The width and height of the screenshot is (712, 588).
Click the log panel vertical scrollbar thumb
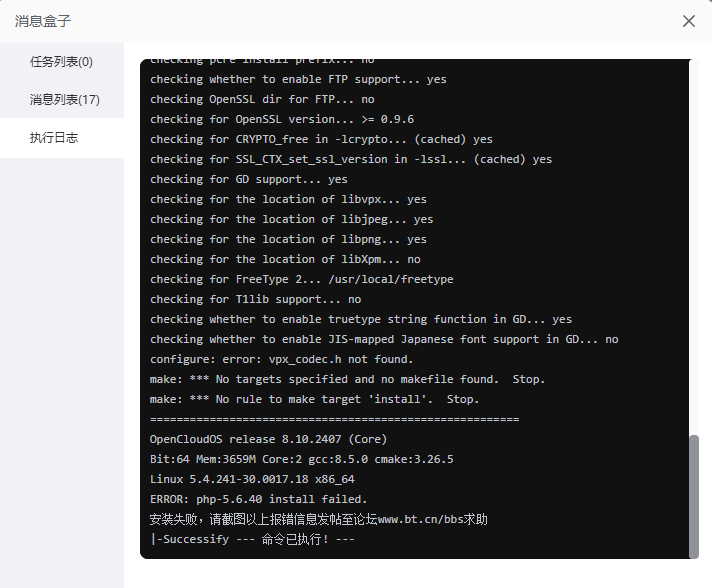point(694,496)
